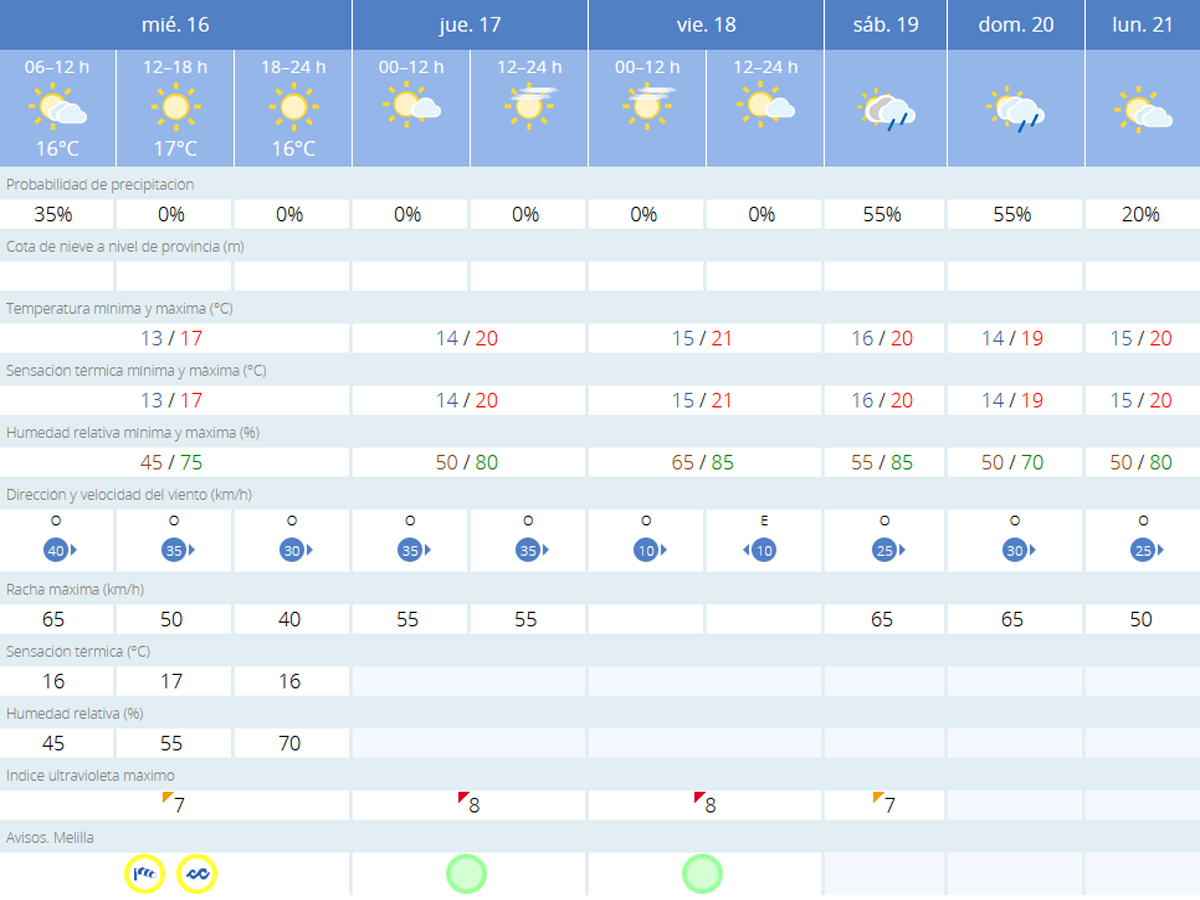Click the 06–12 h time slot label

coord(57,67)
